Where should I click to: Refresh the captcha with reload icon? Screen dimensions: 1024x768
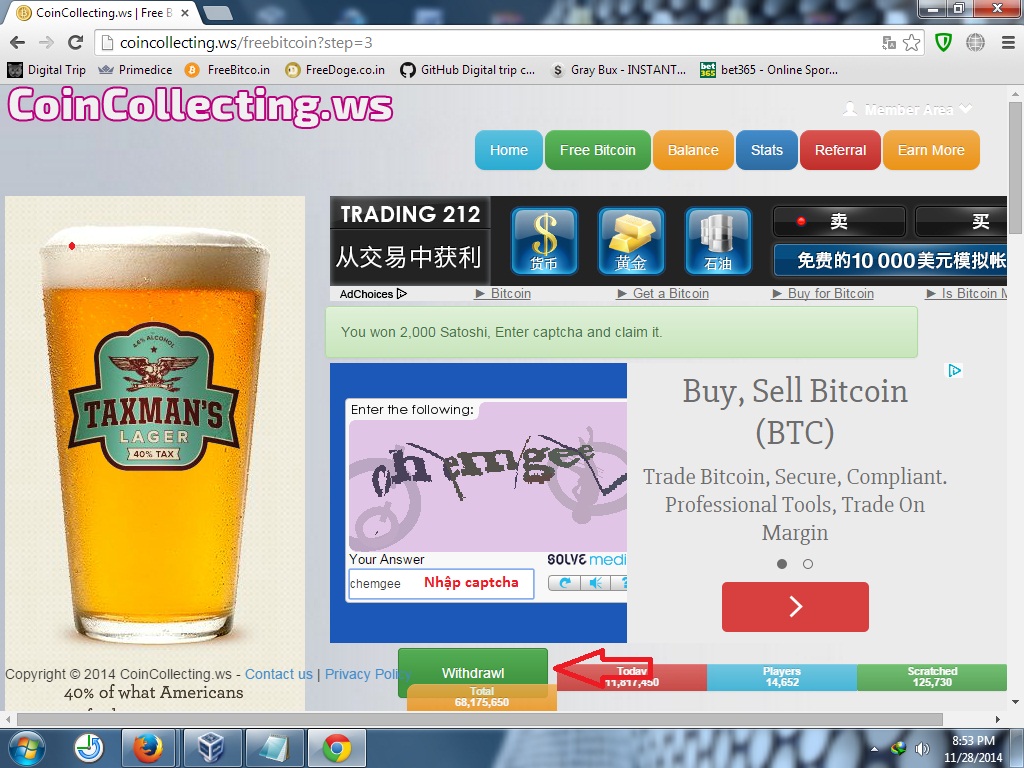click(x=565, y=583)
